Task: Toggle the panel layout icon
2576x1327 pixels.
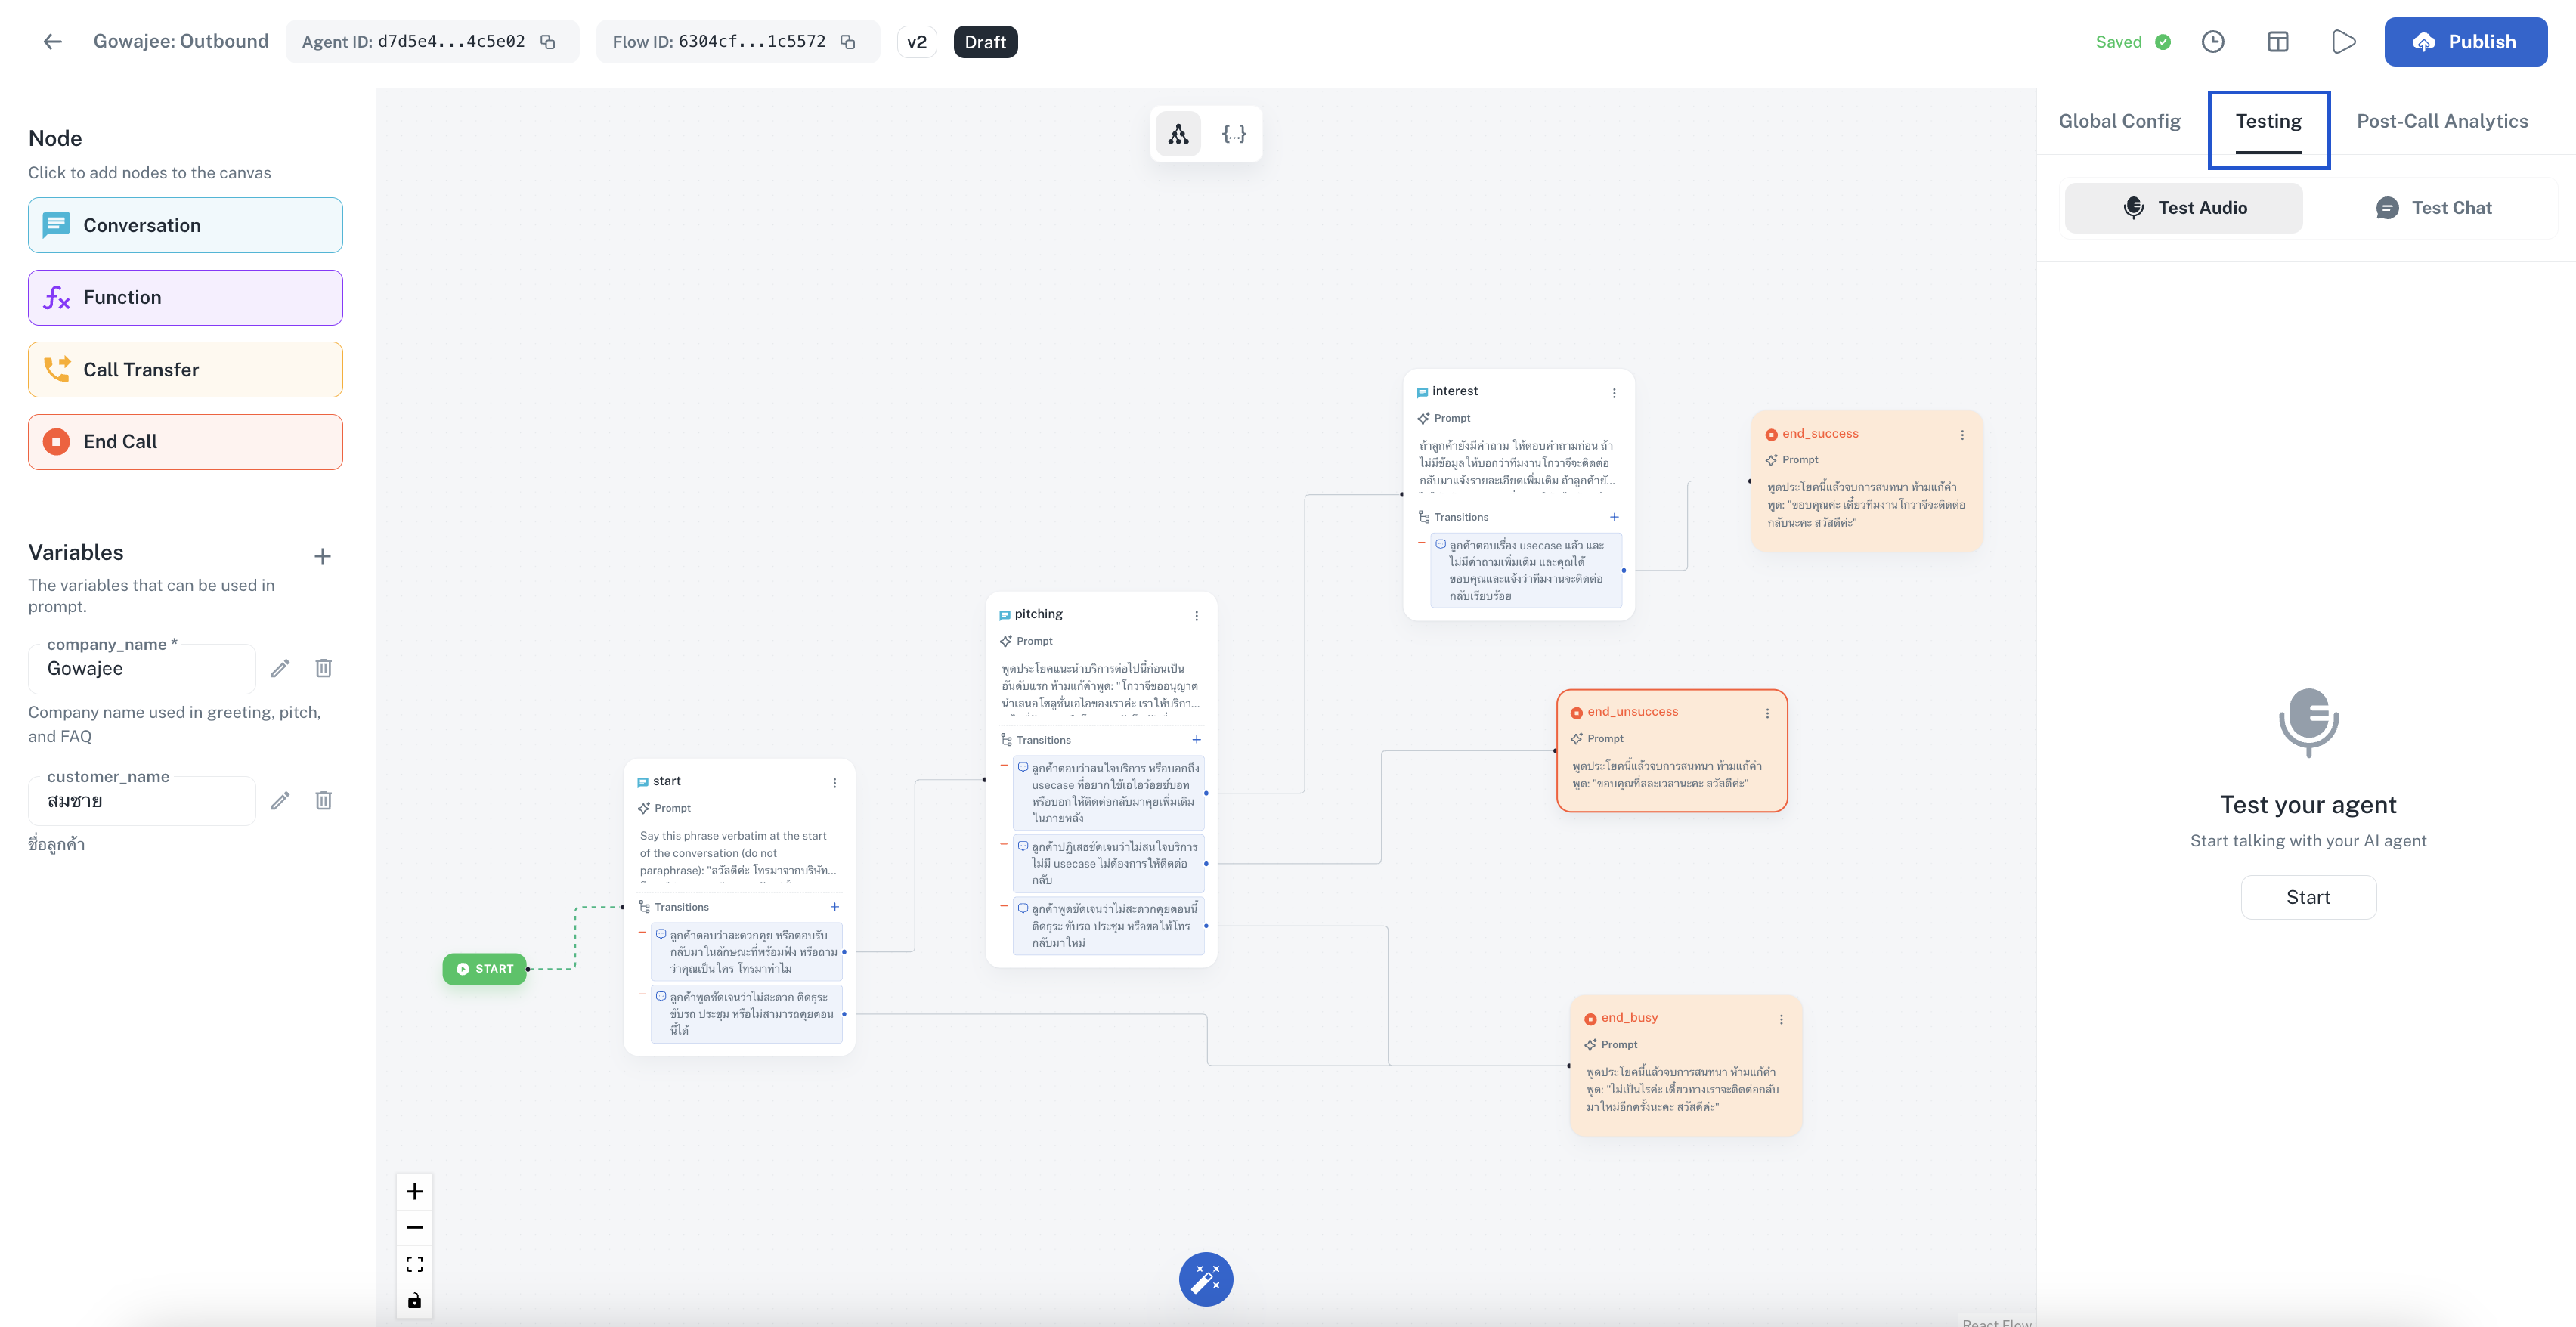Action: click(x=2278, y=42)
